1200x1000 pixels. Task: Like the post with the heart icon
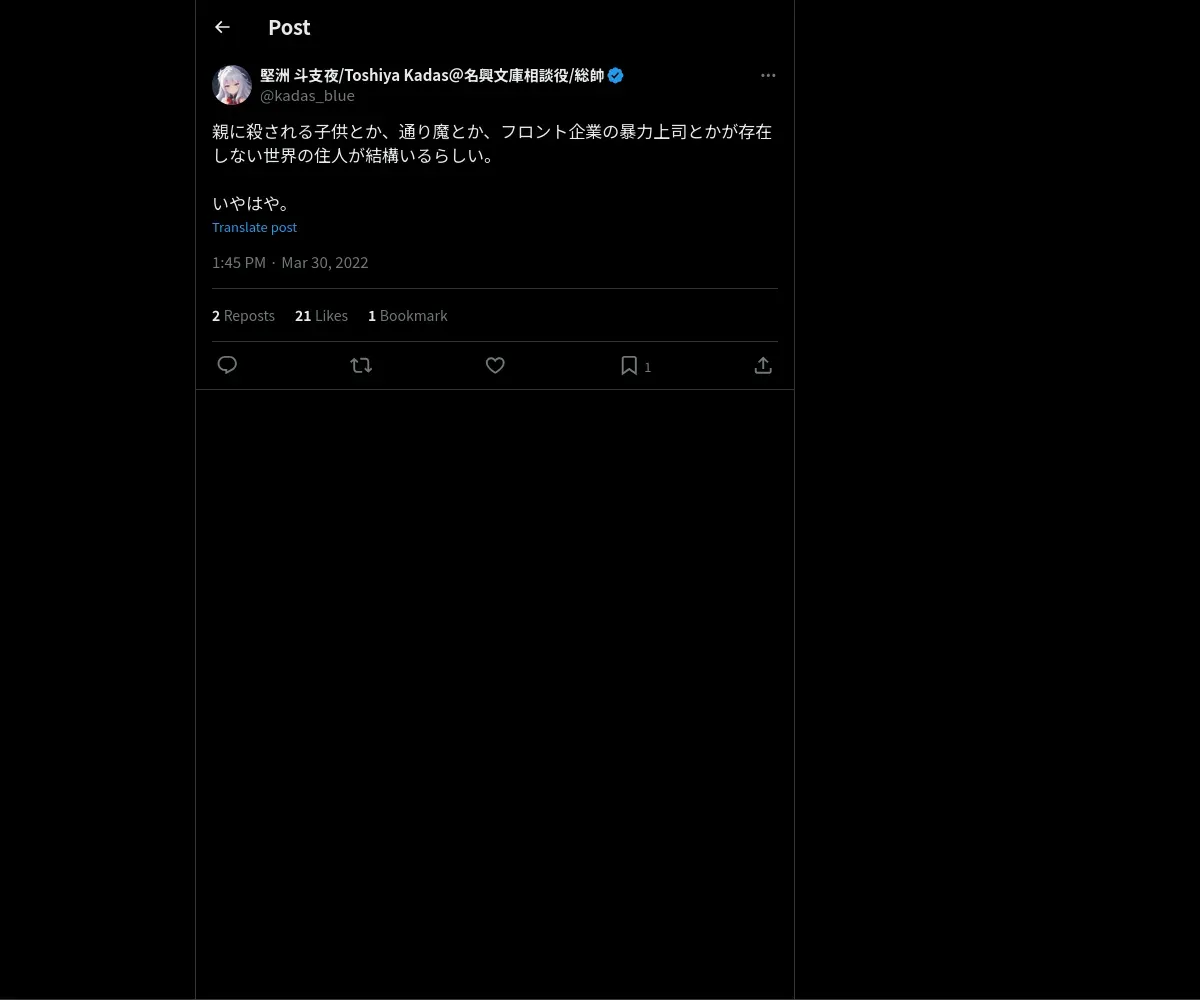(495, 365)
